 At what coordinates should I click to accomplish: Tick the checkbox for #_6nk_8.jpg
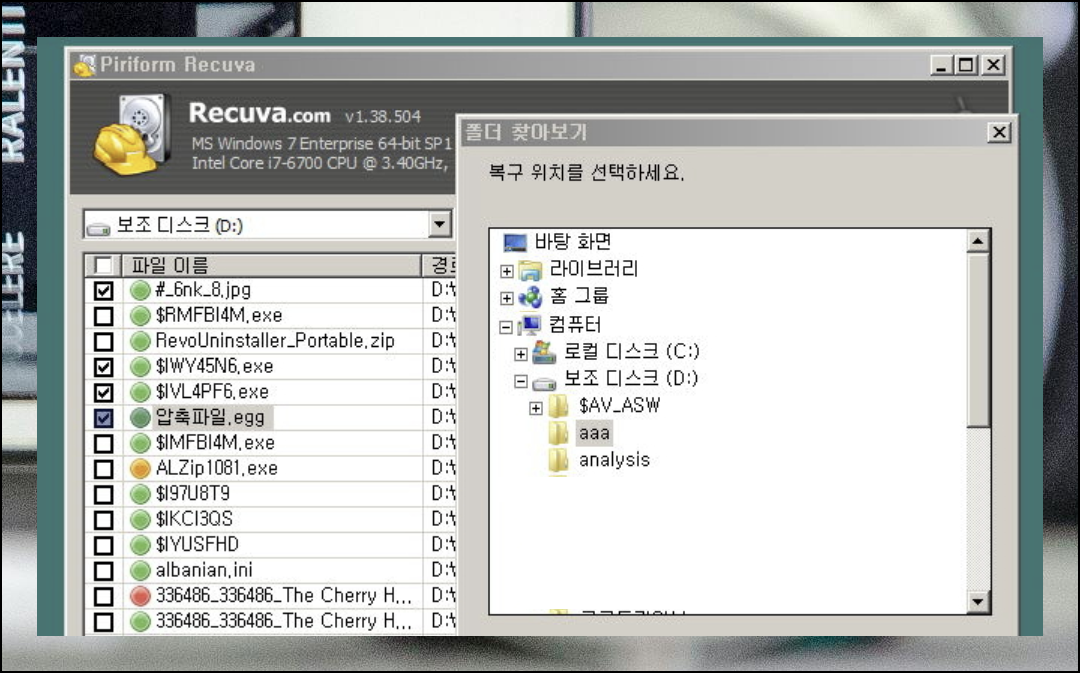coord(103,291)
